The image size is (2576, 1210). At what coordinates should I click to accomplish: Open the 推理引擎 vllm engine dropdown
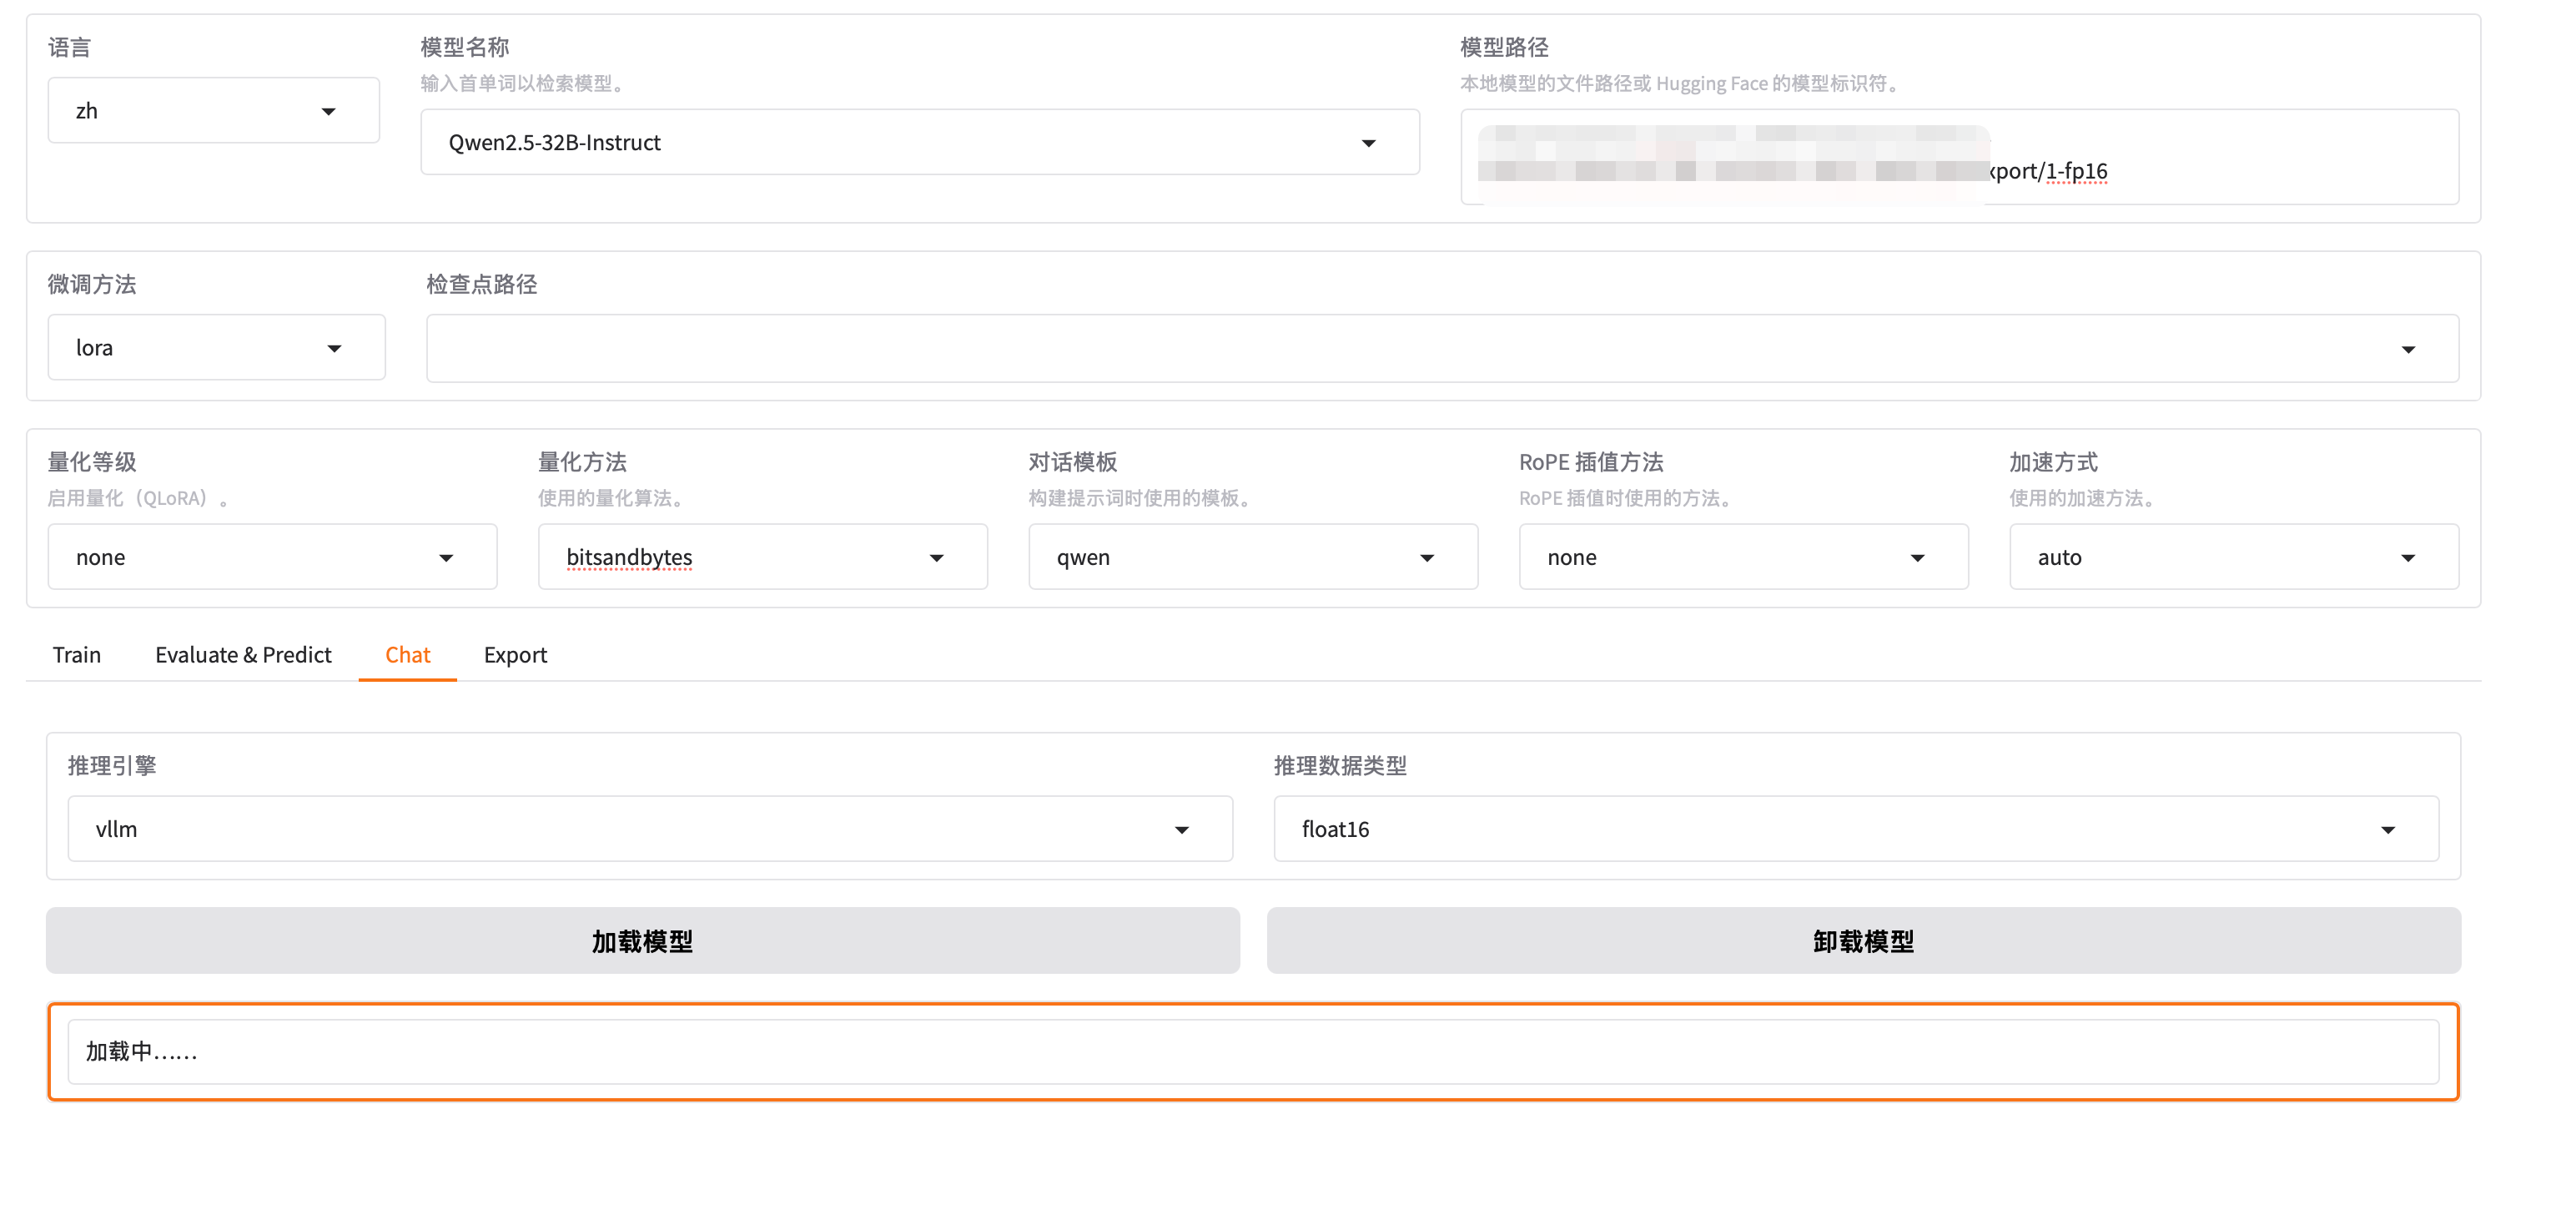coord(649,829)
